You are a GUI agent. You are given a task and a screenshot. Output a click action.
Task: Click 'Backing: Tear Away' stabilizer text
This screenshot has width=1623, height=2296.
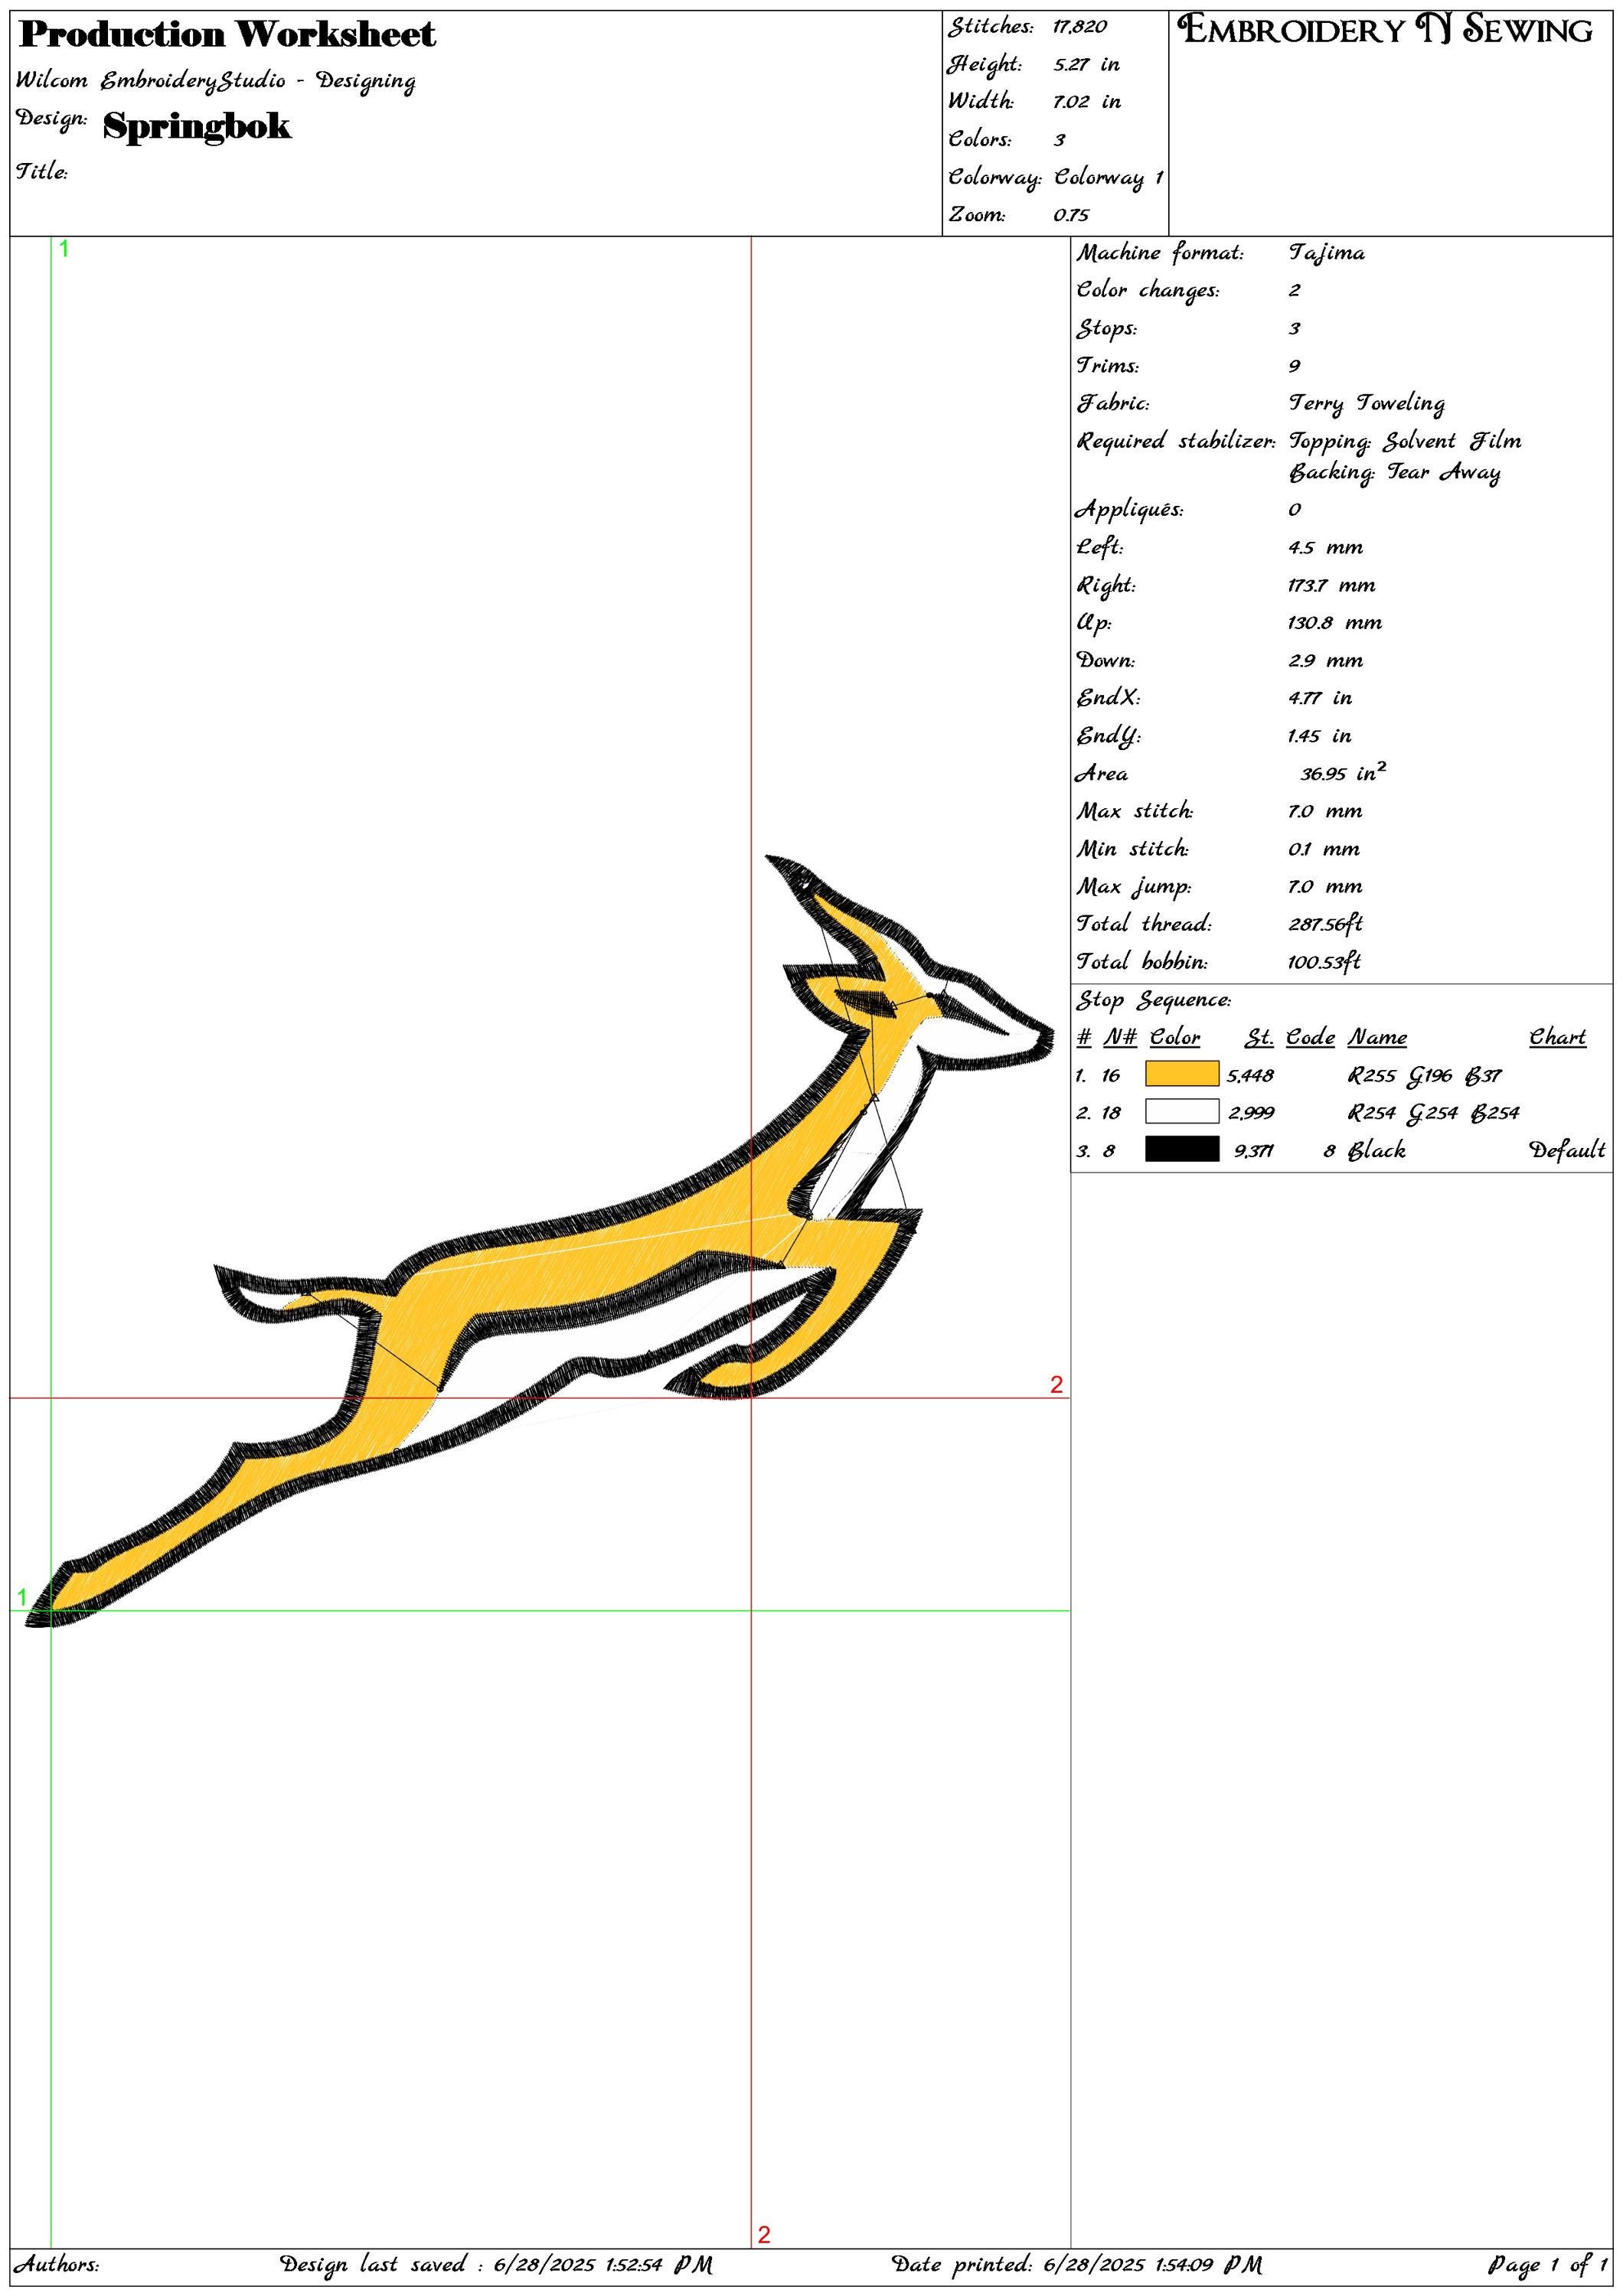click(x=1394, y=472)
